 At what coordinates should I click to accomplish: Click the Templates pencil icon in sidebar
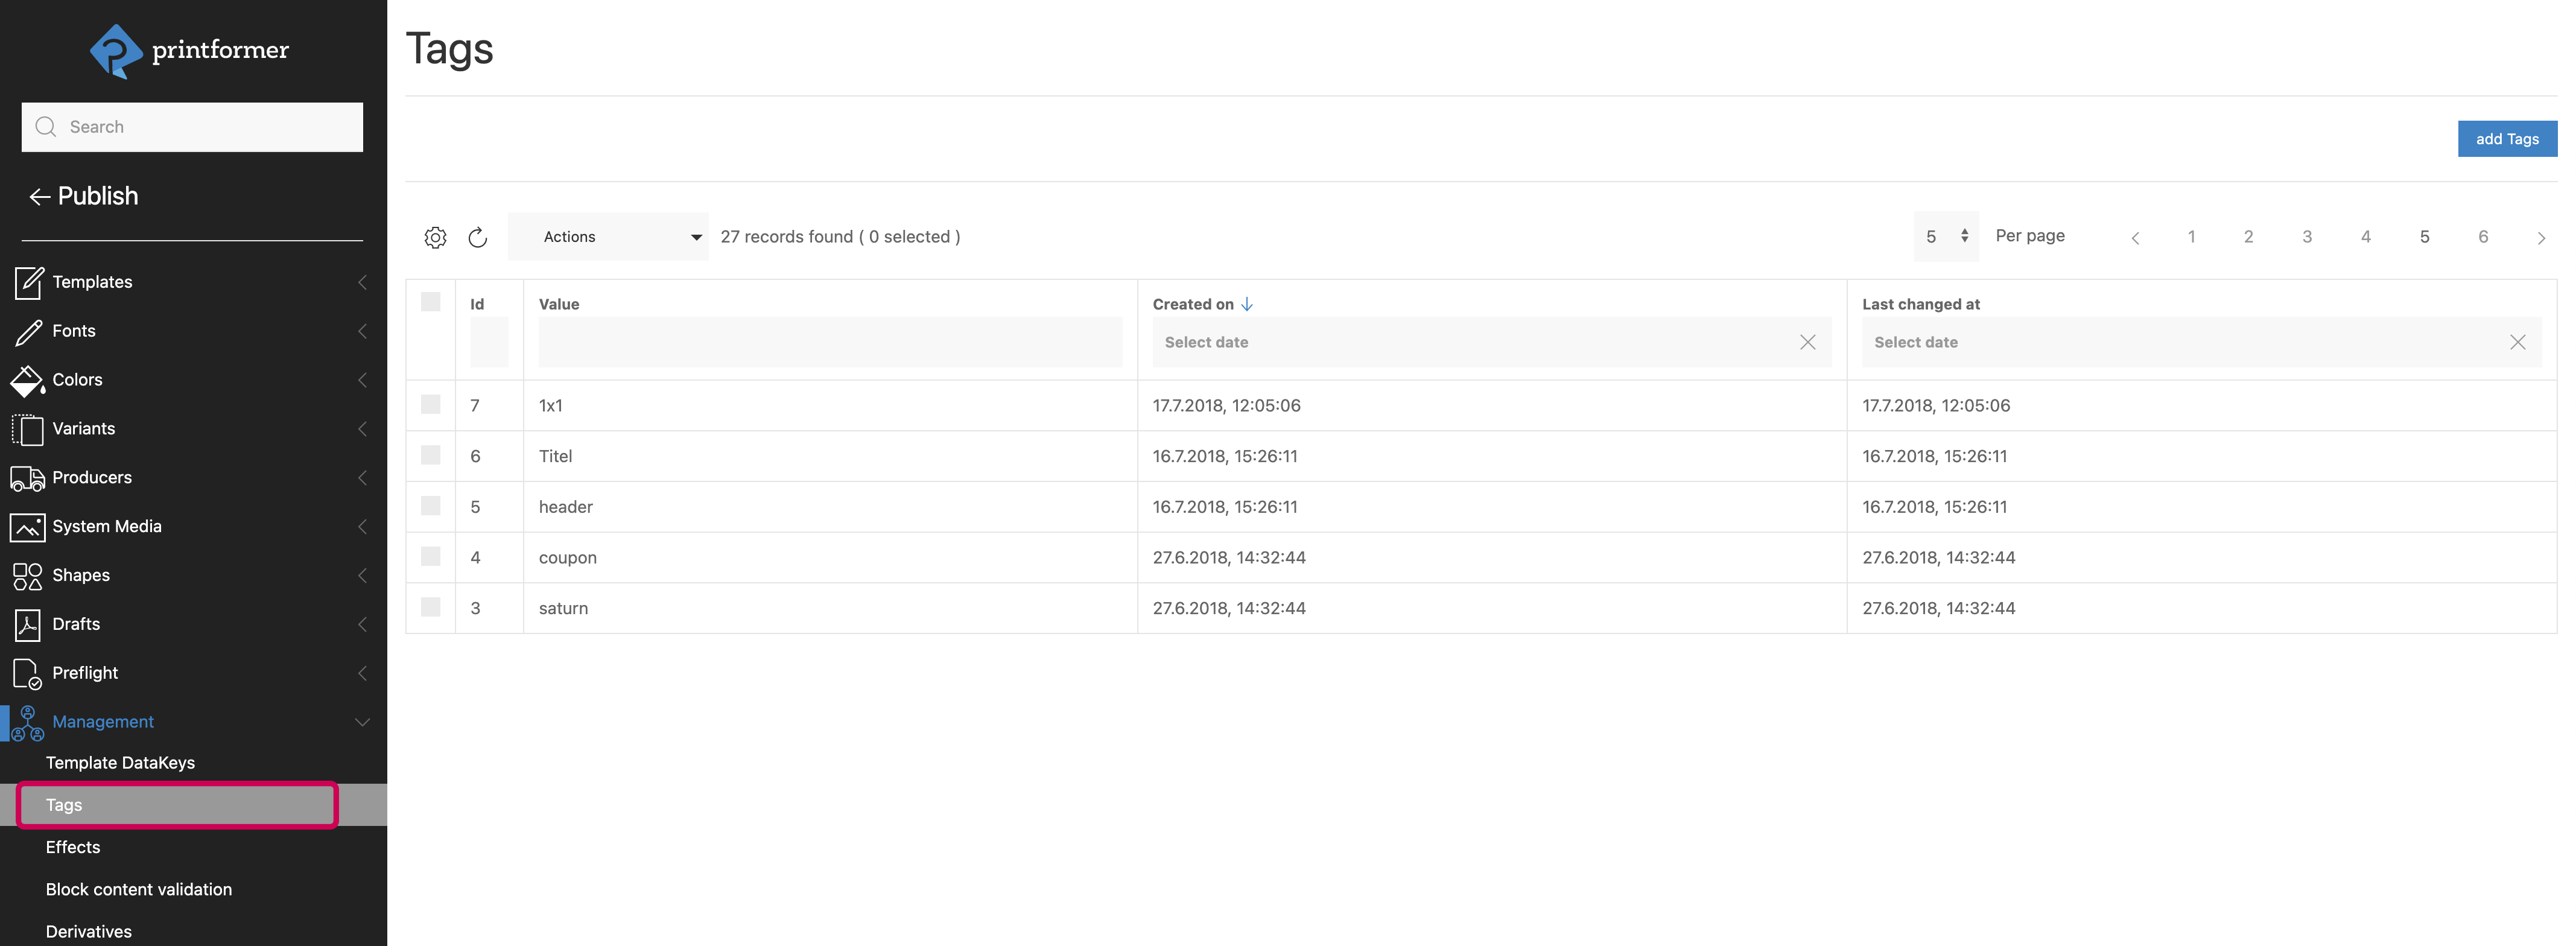tap(28, 282)
